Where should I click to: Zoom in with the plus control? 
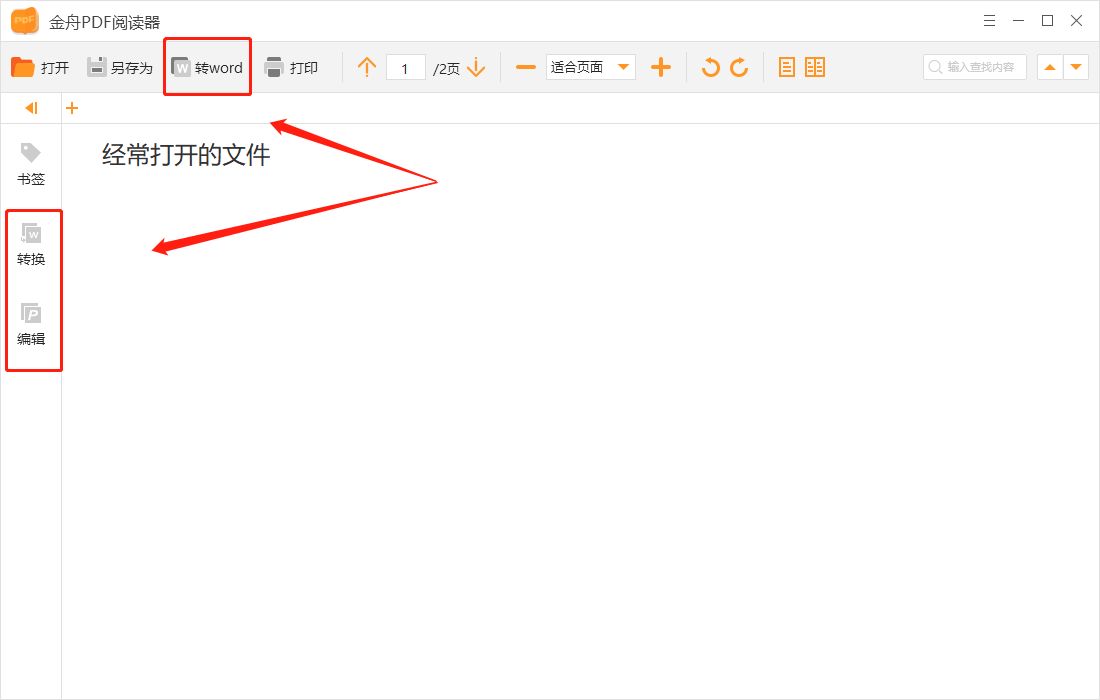pyautogui.click(x=661, y=67)
